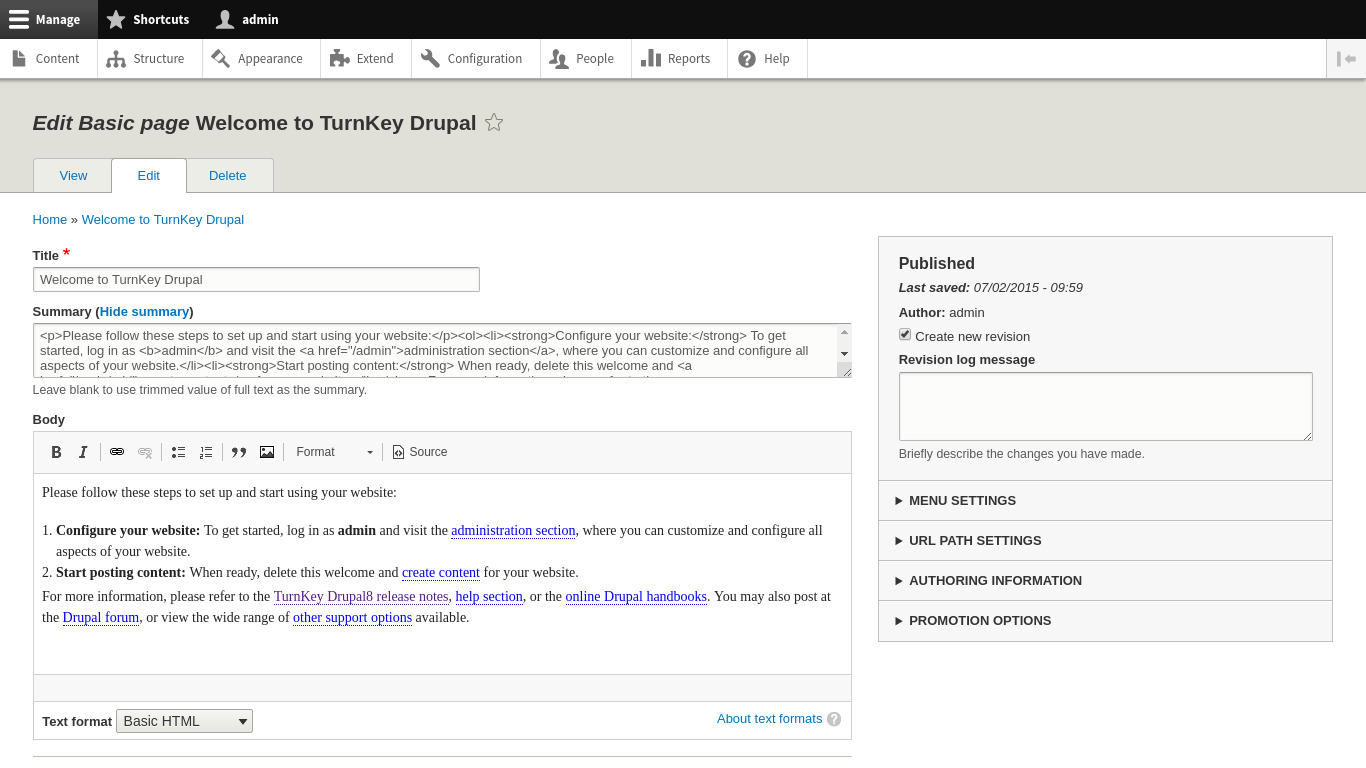Open the Structure menu
The image size is (1366, 768).
150,58
